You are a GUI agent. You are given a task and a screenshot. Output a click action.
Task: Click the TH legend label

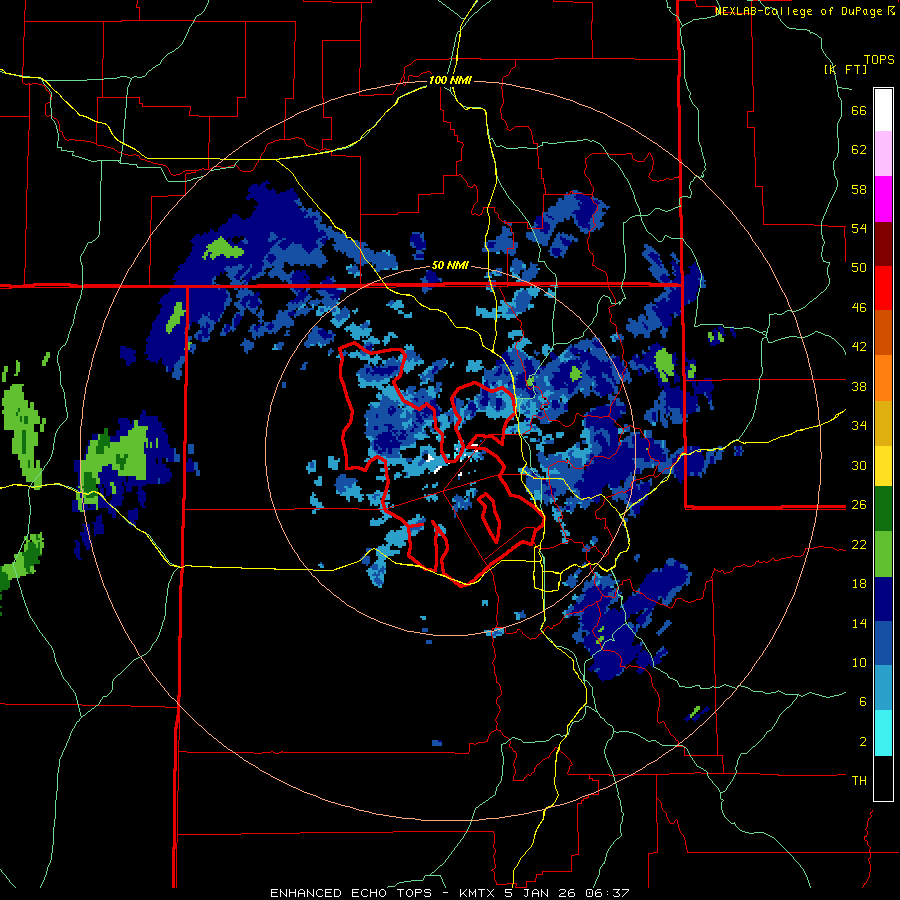point(859,780)
